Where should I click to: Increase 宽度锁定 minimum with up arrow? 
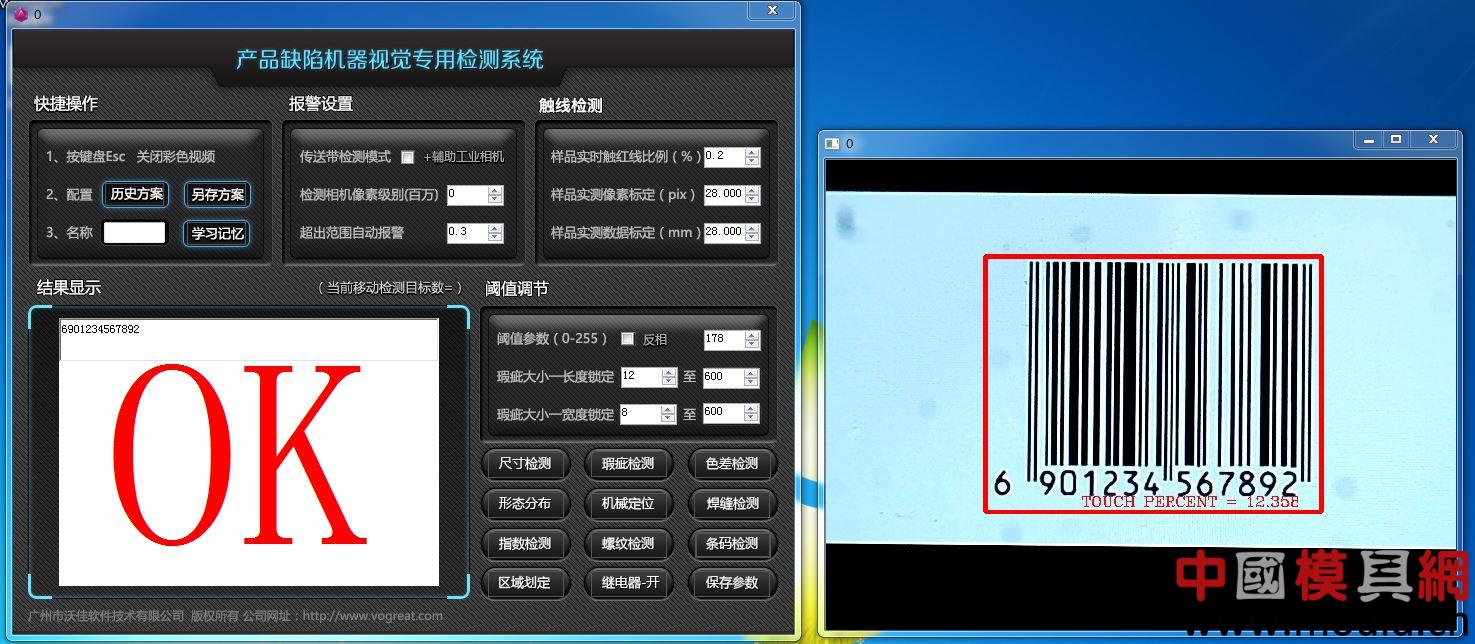click(x=669, y=408)
